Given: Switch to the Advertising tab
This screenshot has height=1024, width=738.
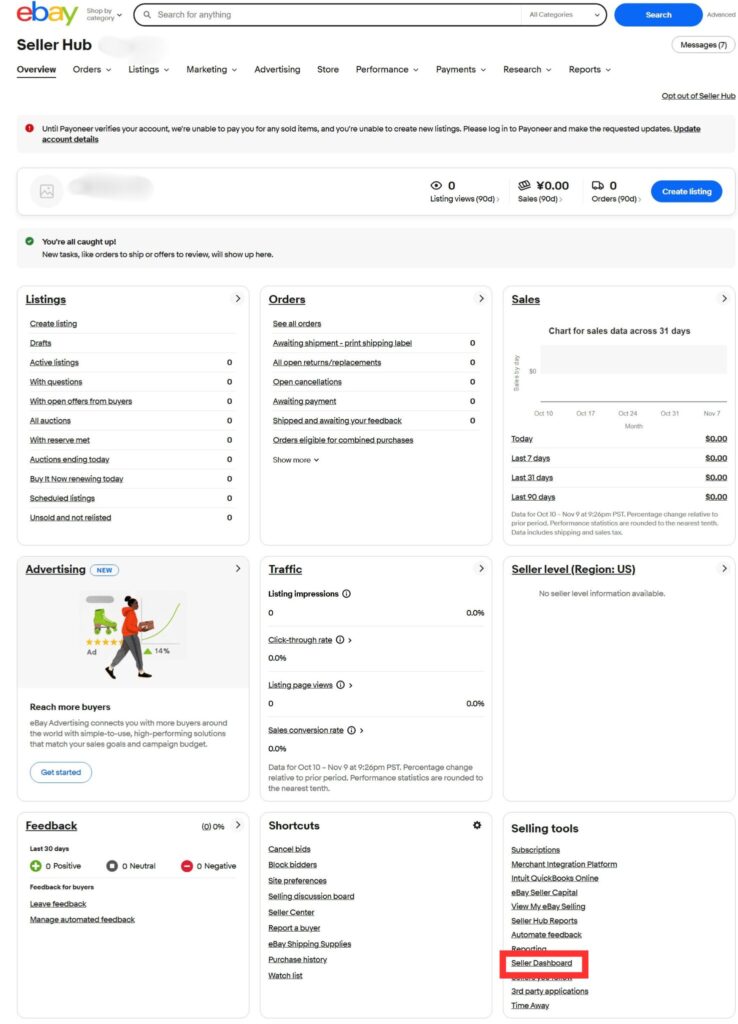Looking at the screenshot, I should (x=277, y=70).
